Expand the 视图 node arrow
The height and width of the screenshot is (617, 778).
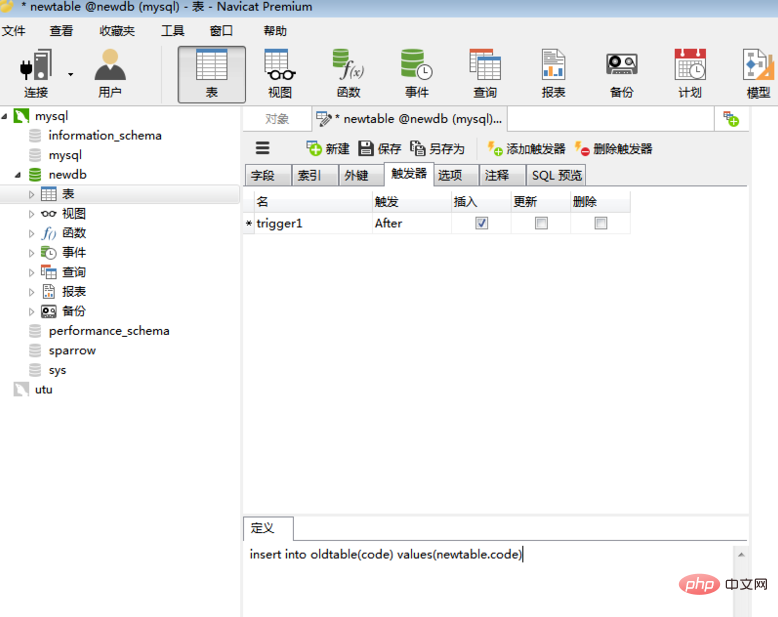click(31, 214)
